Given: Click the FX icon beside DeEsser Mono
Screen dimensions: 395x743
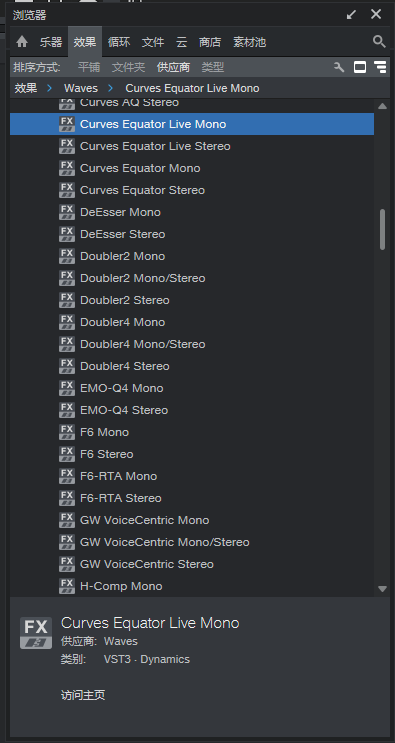Looking at the screenshot, I should pyautogui.click(x=67, y=212).
